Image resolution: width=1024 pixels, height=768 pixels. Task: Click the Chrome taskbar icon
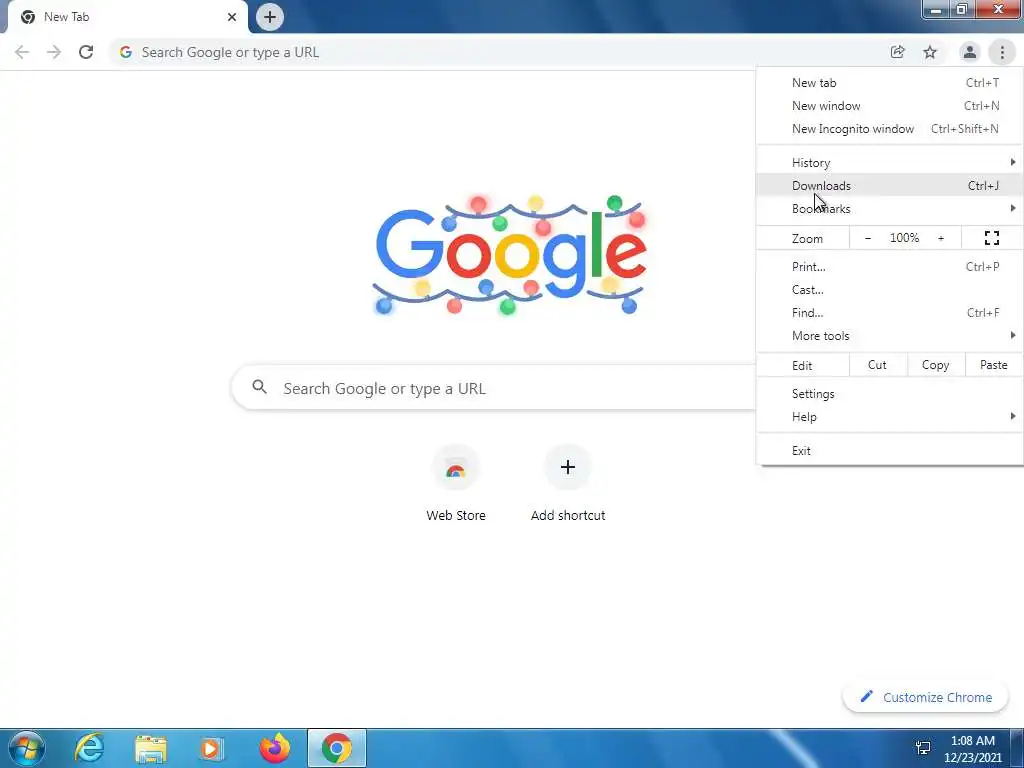click(x=336, y=748)
